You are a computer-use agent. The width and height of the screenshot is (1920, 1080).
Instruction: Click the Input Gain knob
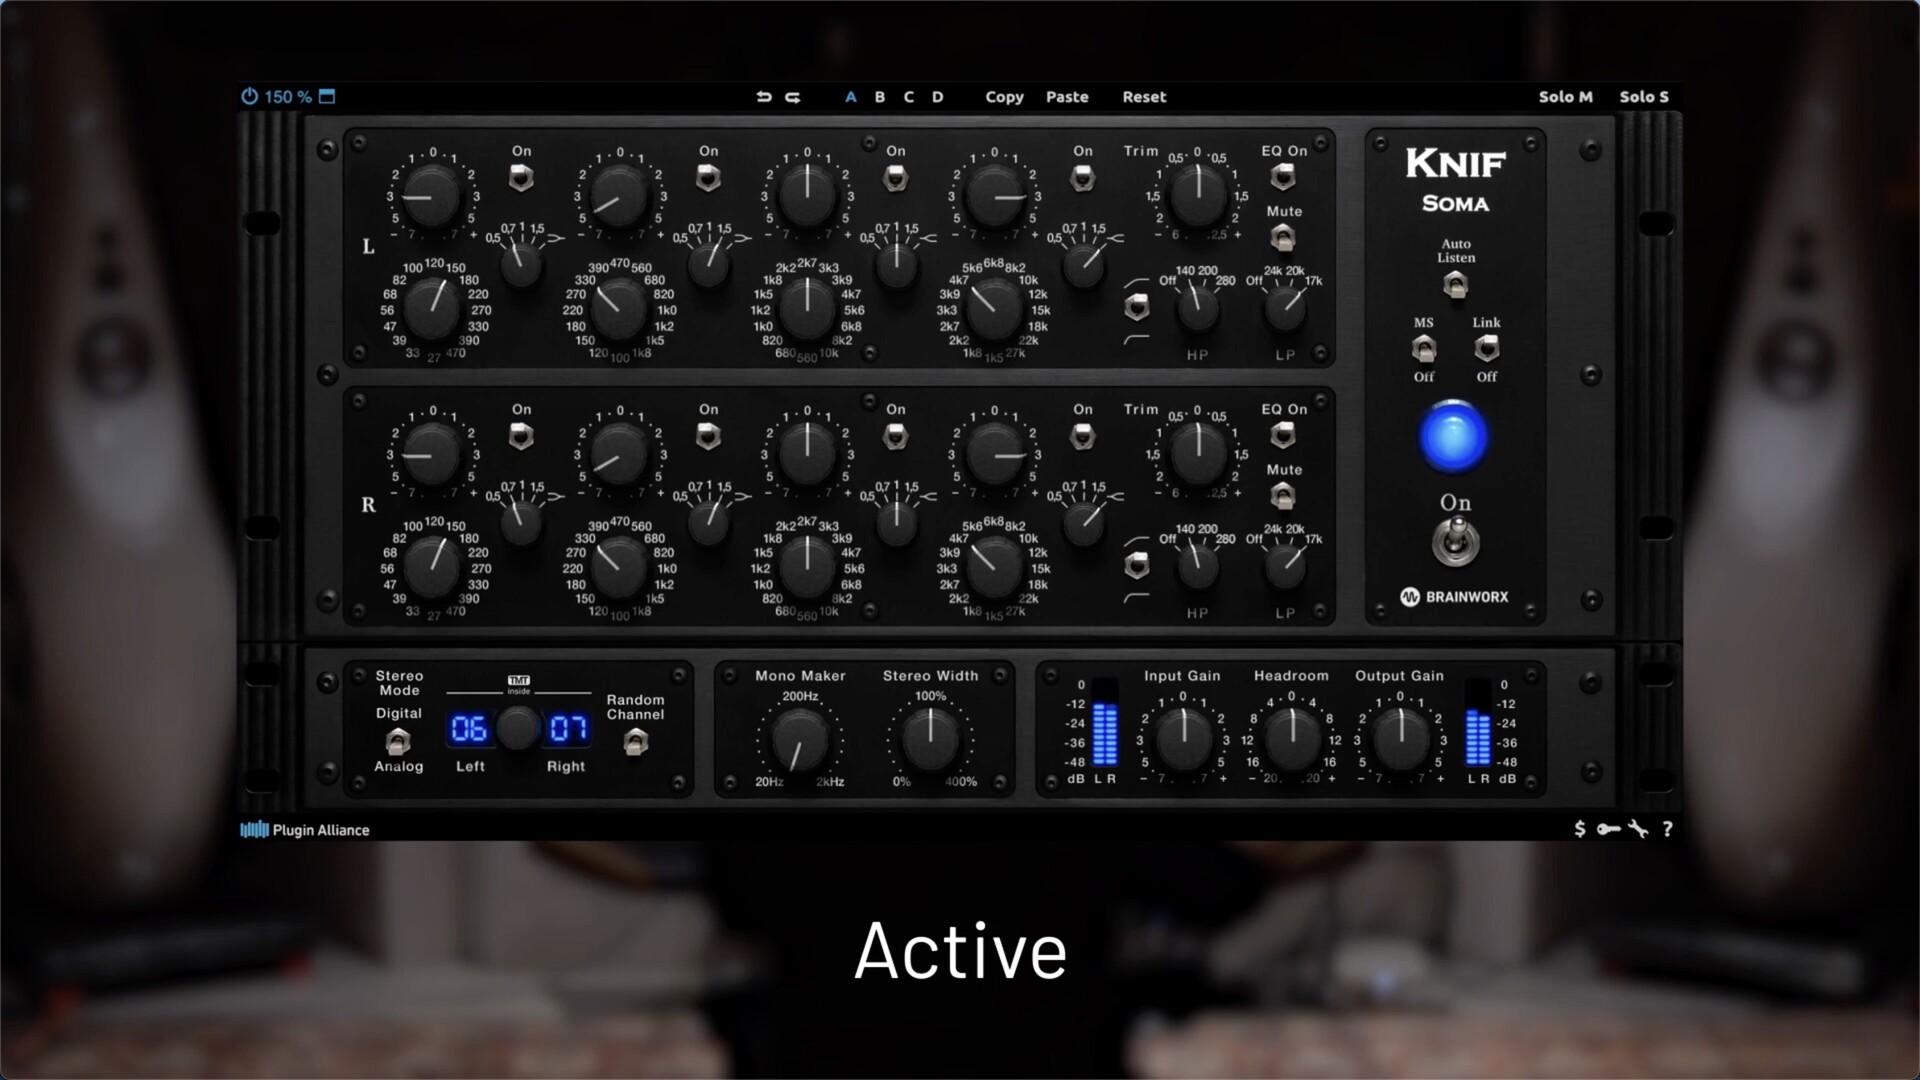click(x=1183, y=739)
